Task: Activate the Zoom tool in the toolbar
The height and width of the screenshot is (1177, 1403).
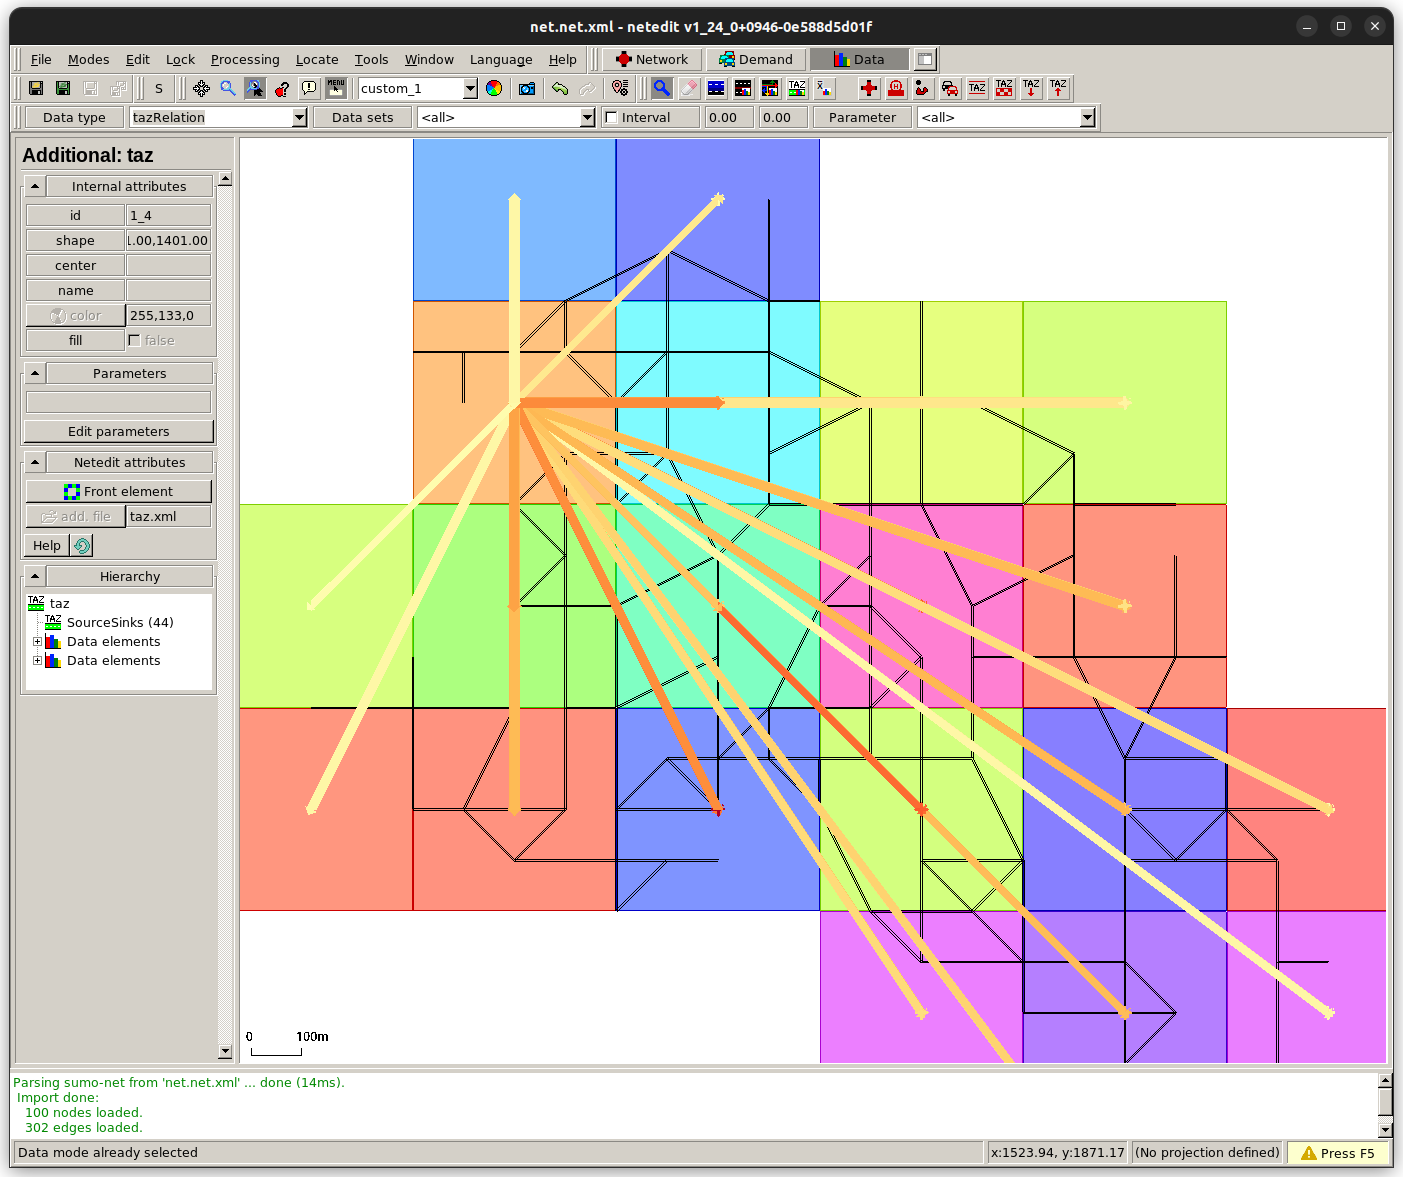Action: 227,88
